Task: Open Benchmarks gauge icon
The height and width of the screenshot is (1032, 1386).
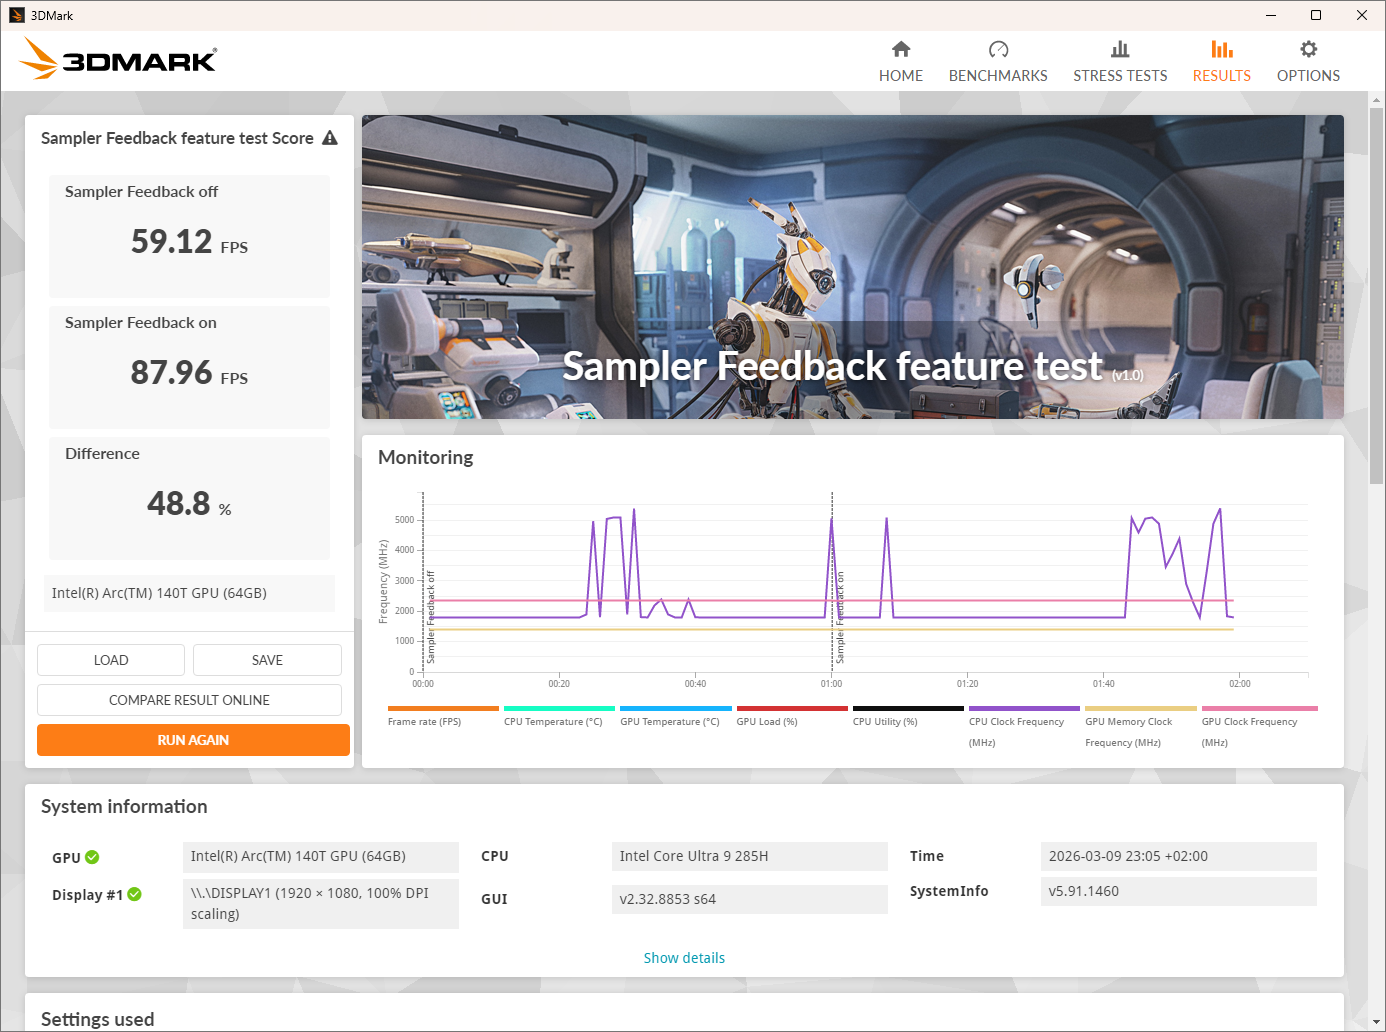Action: (998, 50)
